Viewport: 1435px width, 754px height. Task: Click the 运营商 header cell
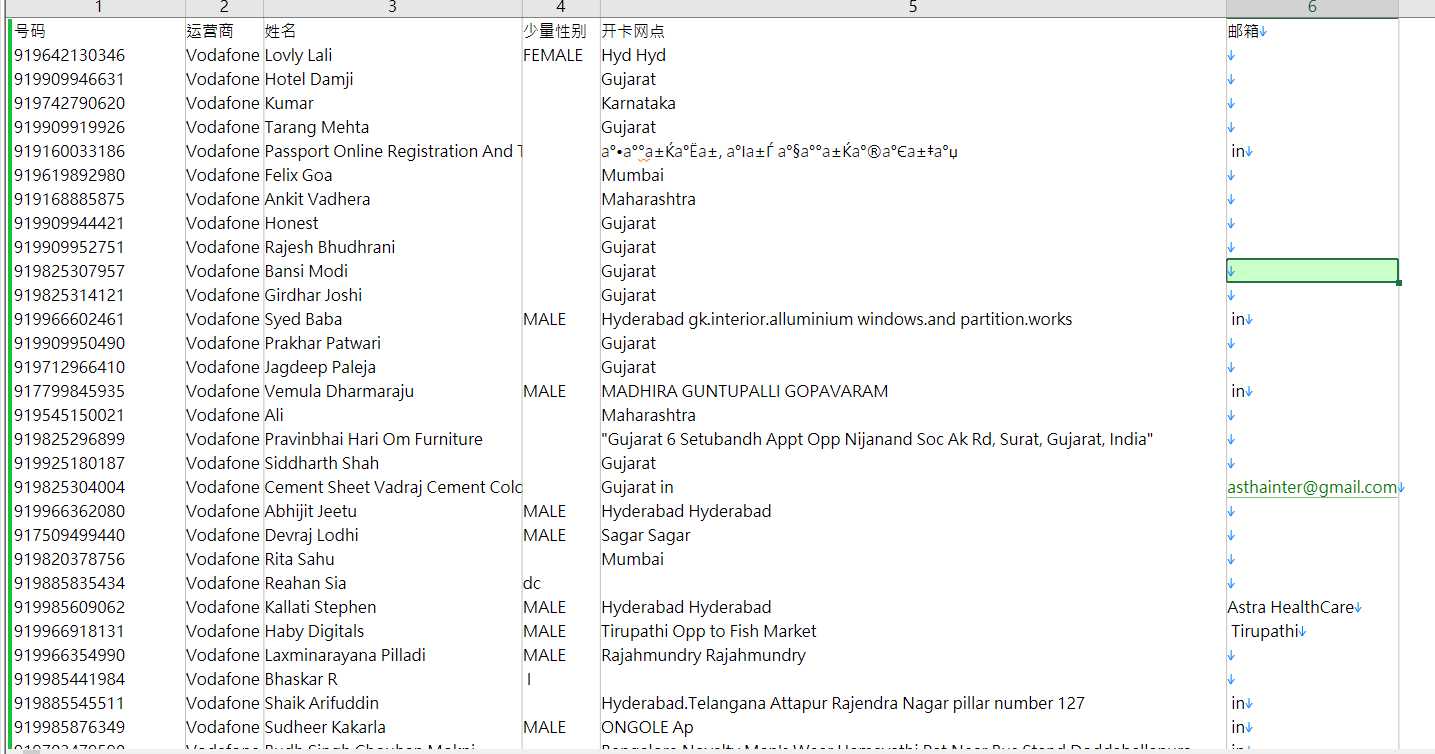pyautogui.click(x=224, y=31)
